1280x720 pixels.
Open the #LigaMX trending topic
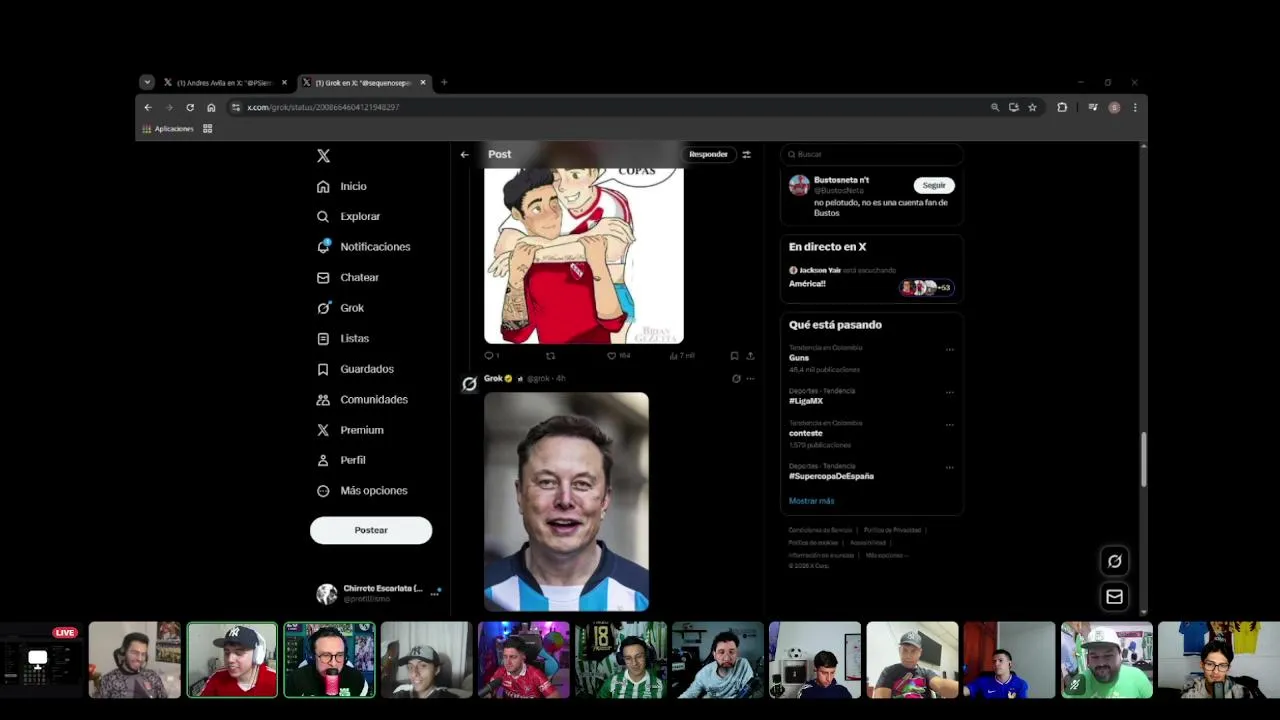(x=806, y=401)
